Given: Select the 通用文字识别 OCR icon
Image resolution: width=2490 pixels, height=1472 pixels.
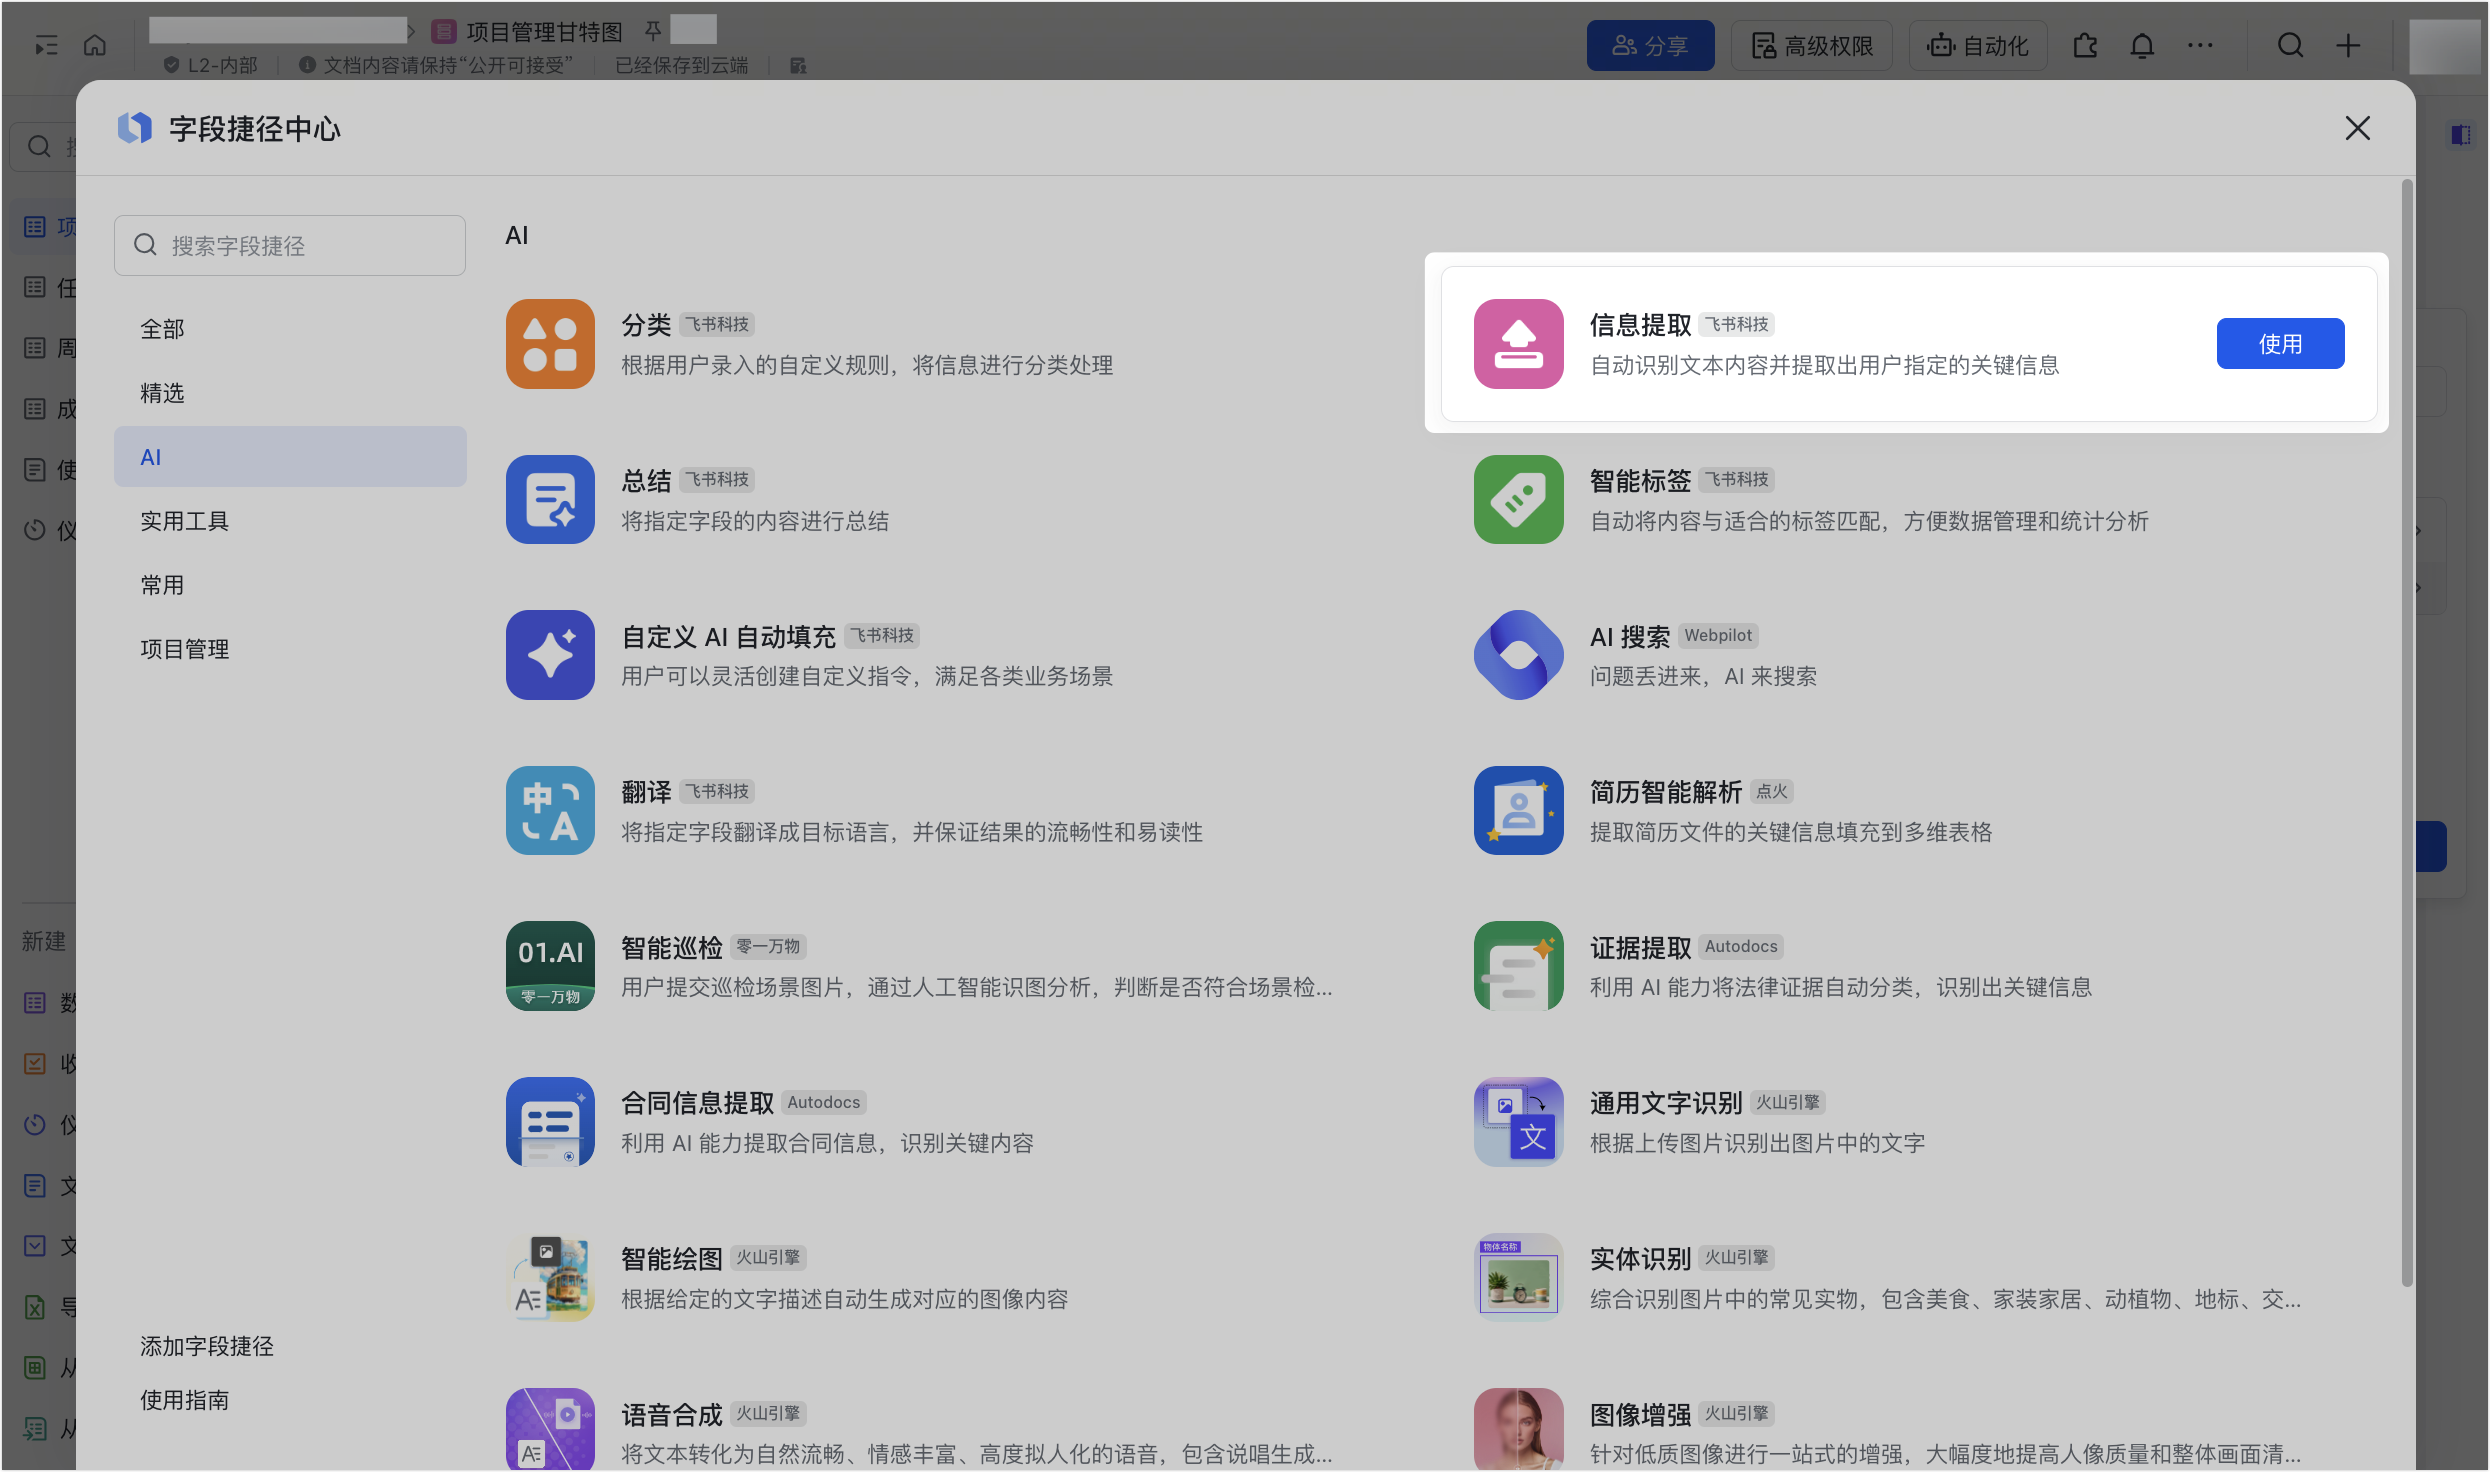Looking at the screenshot, I should tap(1518, 1122).
